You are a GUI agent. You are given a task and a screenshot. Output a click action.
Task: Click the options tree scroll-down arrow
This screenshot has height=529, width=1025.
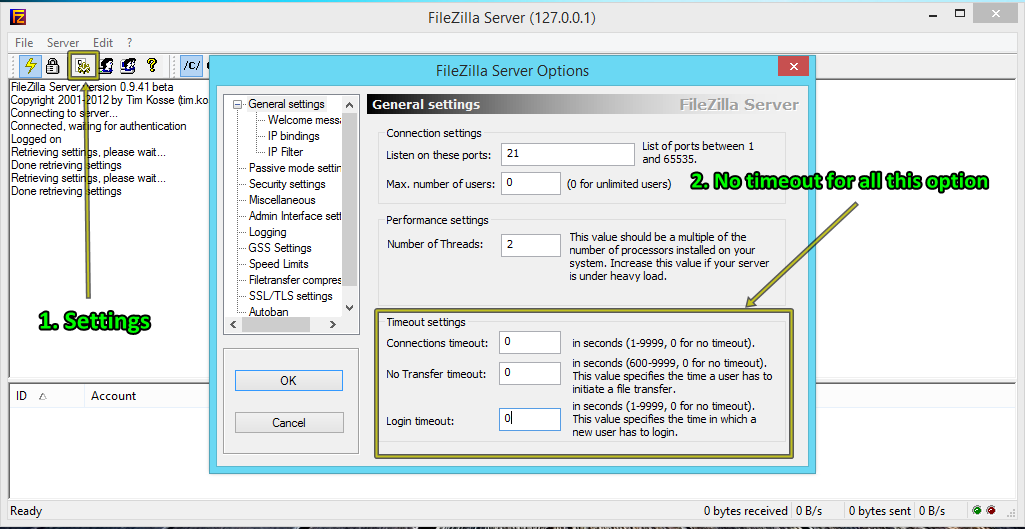pyautogui.click(x=349, y=307)
